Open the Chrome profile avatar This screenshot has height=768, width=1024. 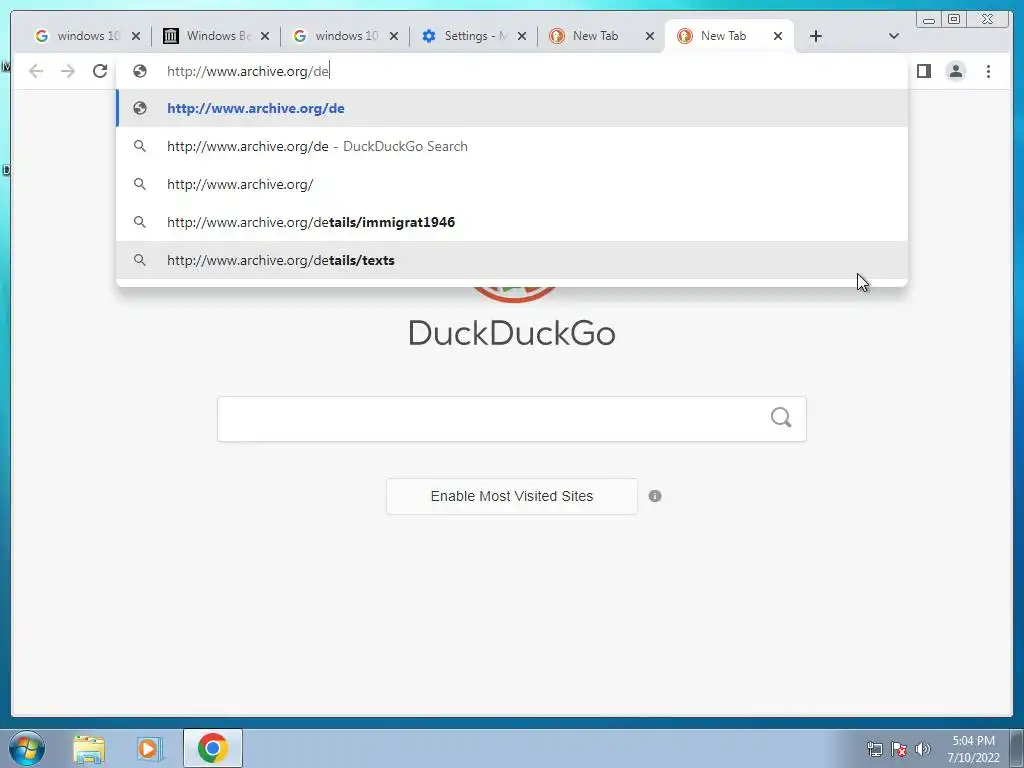click(955, 71)
